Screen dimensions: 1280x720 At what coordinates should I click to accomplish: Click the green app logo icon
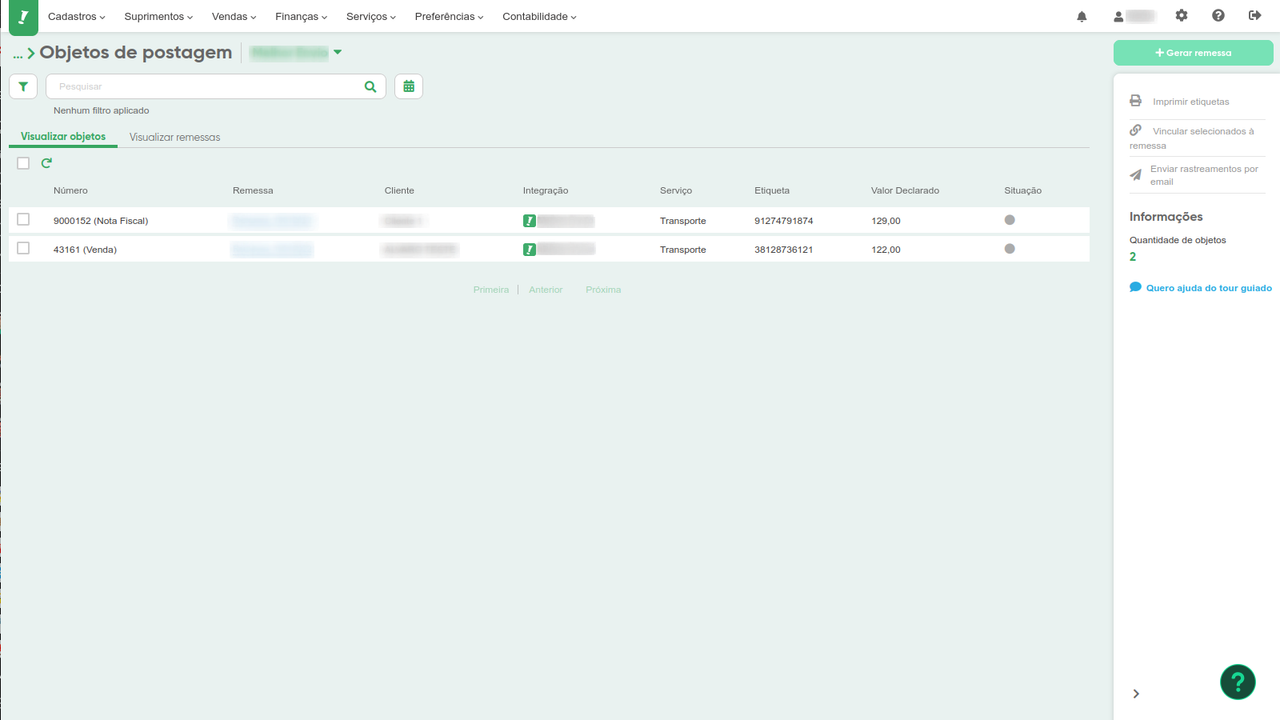(23, 17)
